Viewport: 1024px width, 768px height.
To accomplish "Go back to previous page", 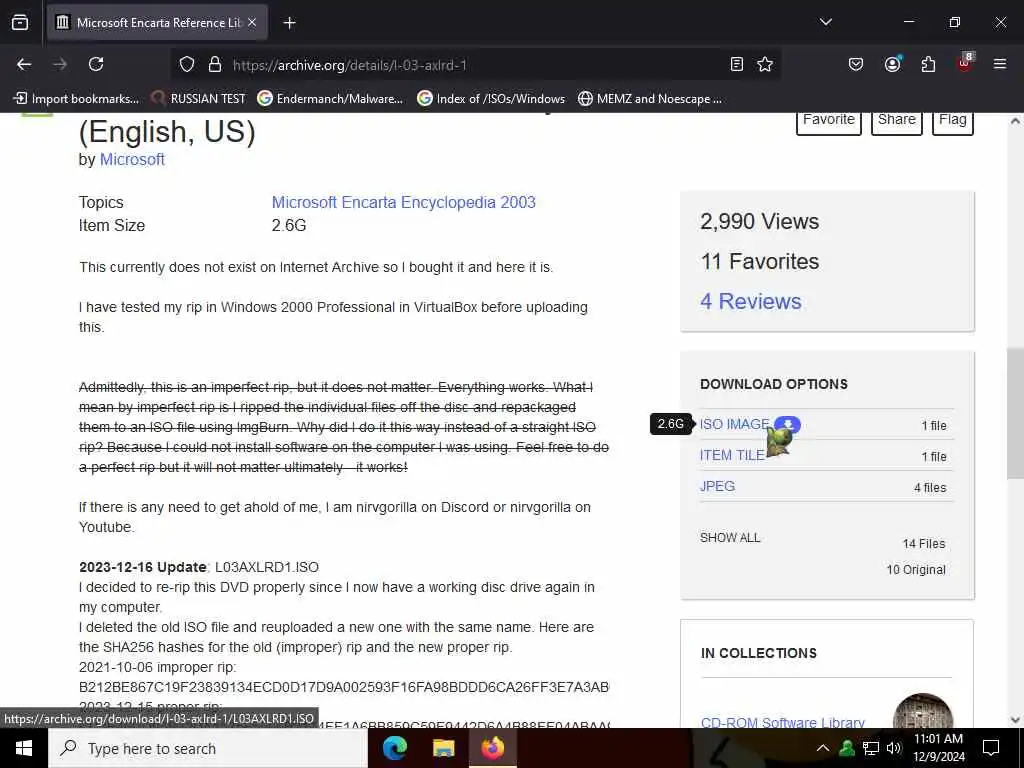I will coord(24,64).
